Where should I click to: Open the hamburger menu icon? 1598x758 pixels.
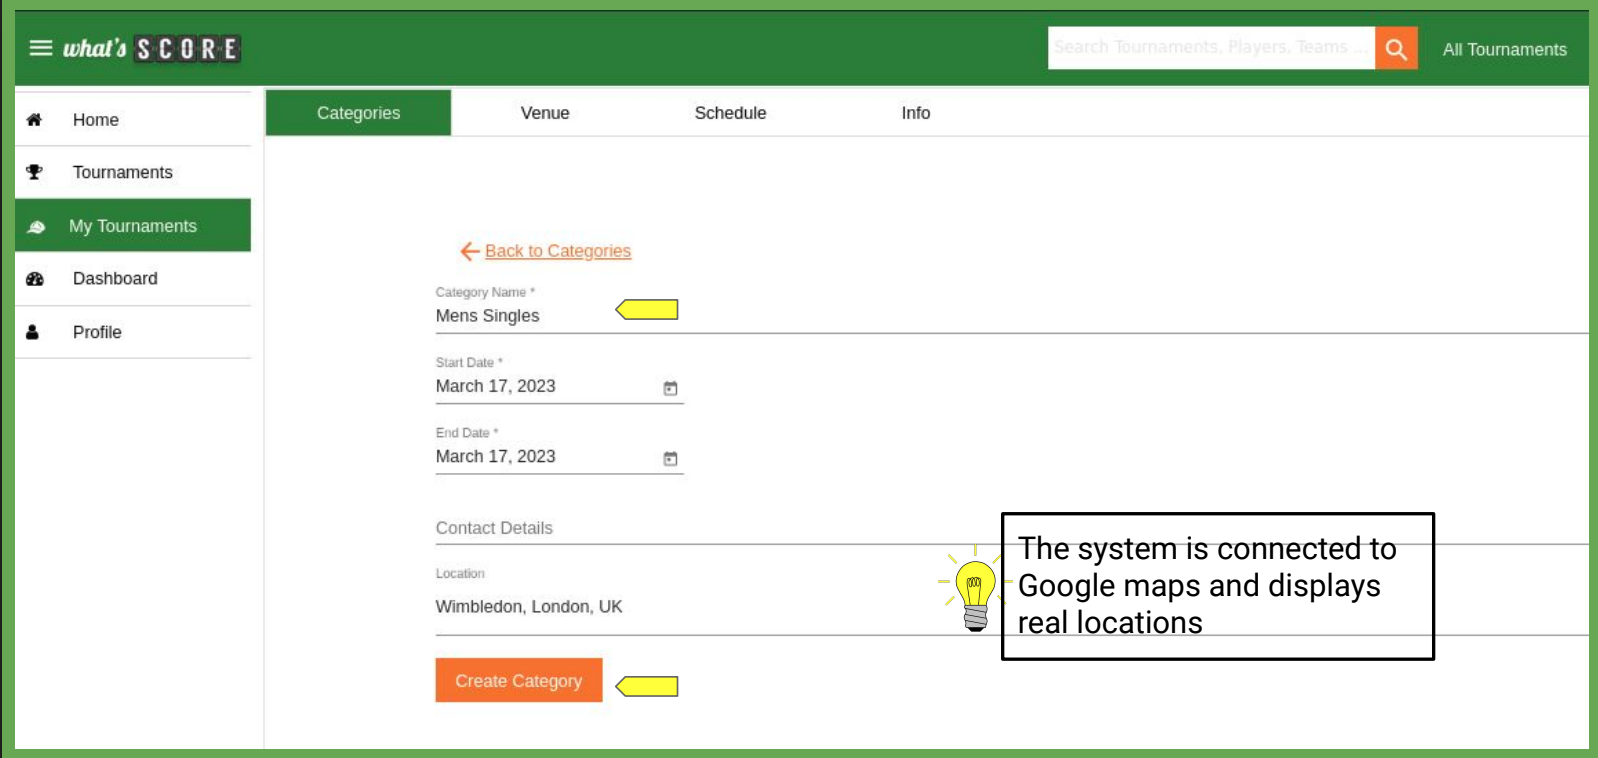click(40, 48)
